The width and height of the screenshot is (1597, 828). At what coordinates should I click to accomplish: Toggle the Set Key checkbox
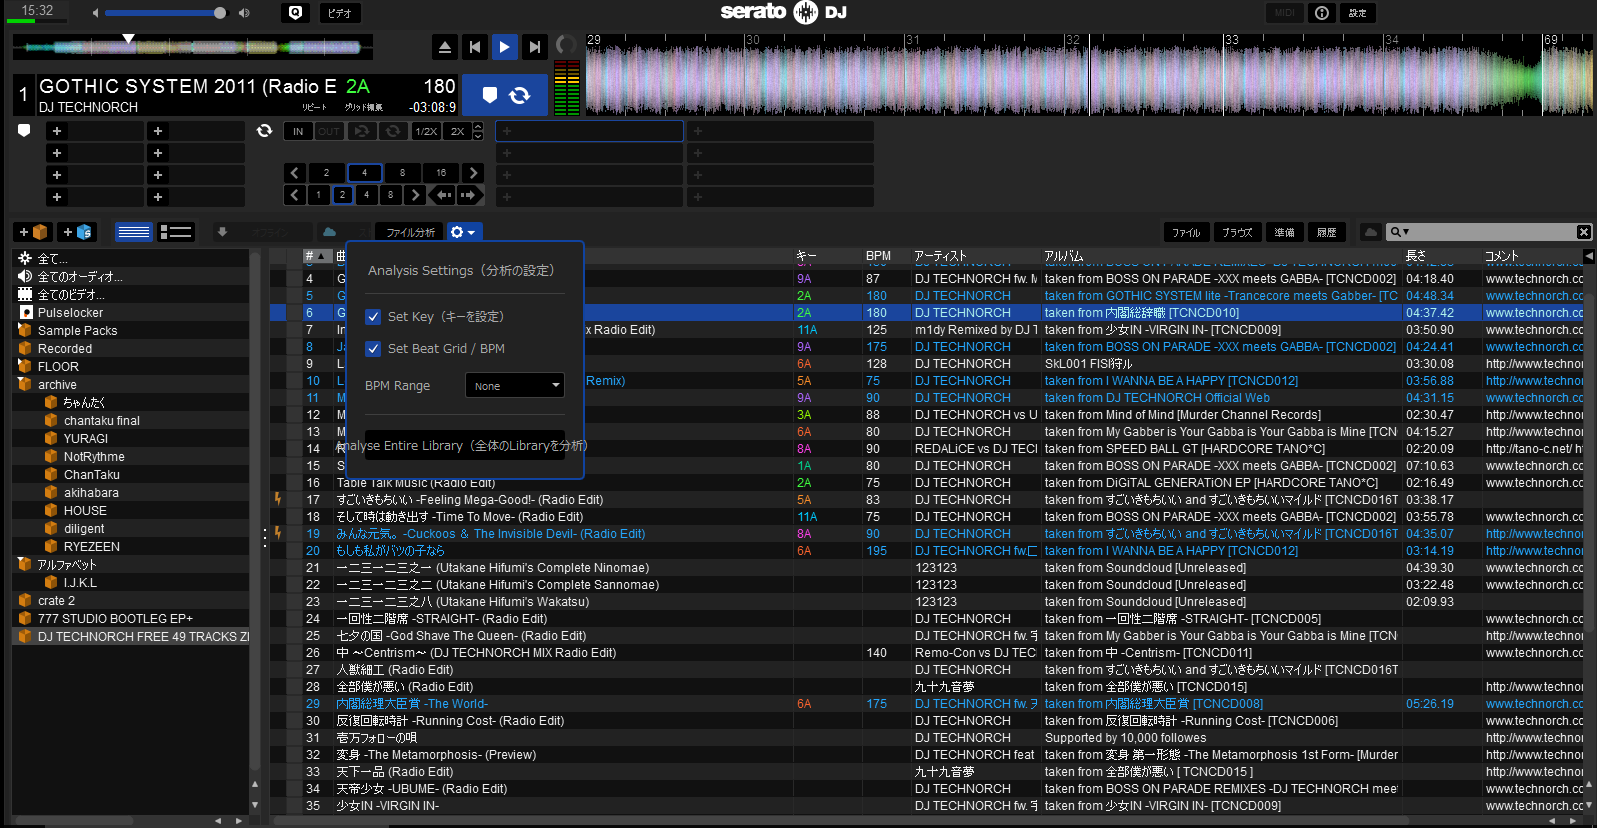[x=373, y=317]
